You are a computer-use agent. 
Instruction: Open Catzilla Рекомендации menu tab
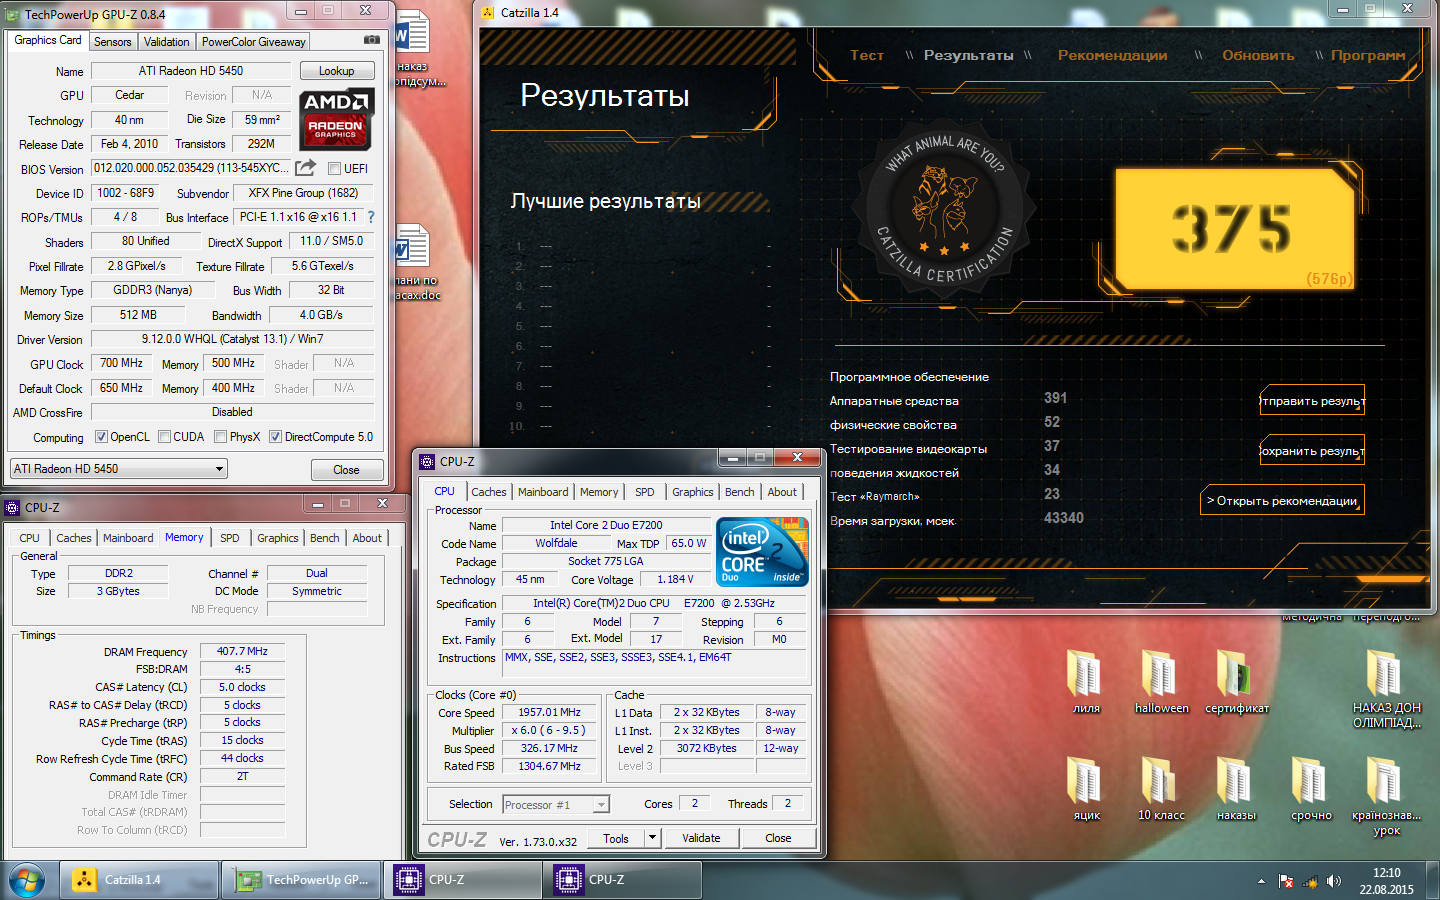point(1113,55)
